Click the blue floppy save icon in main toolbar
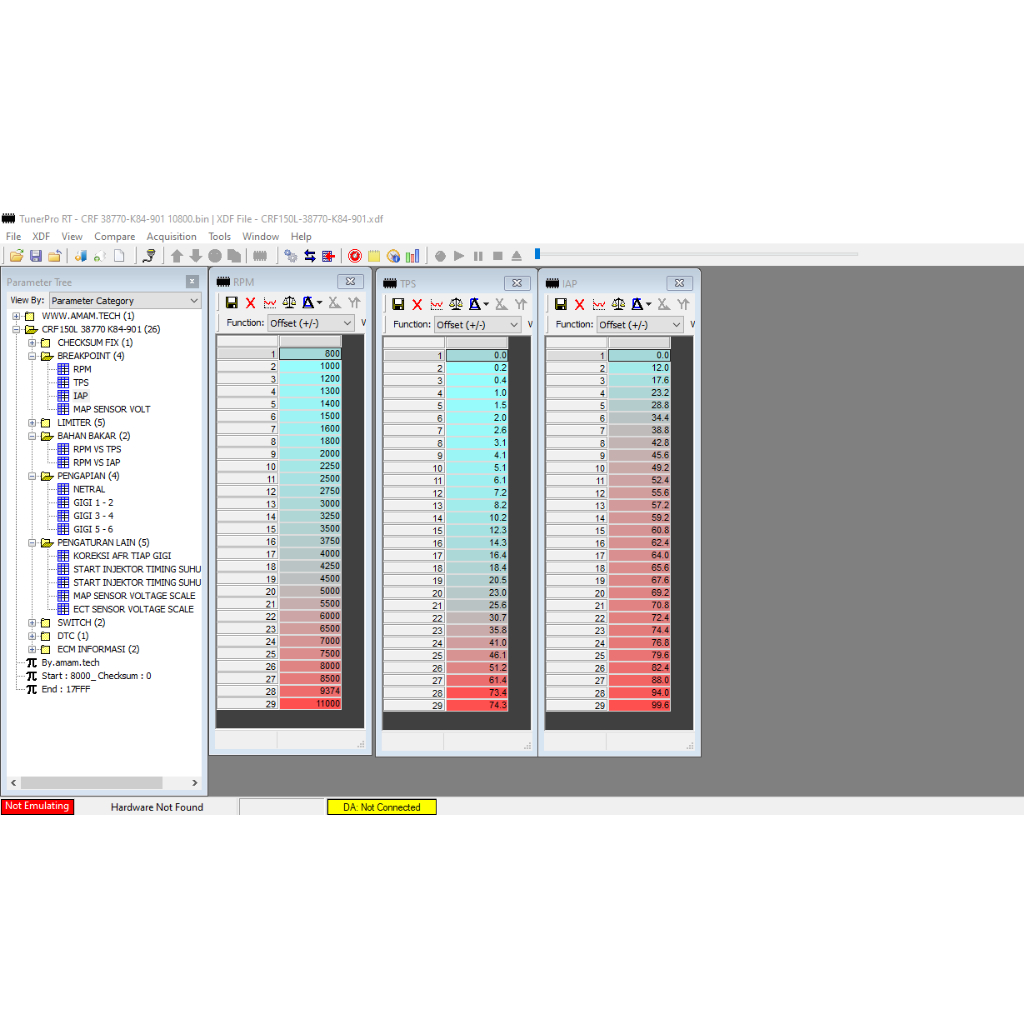The width and height of the screenshot is (1024, 1024). click(x=35, y=256)
